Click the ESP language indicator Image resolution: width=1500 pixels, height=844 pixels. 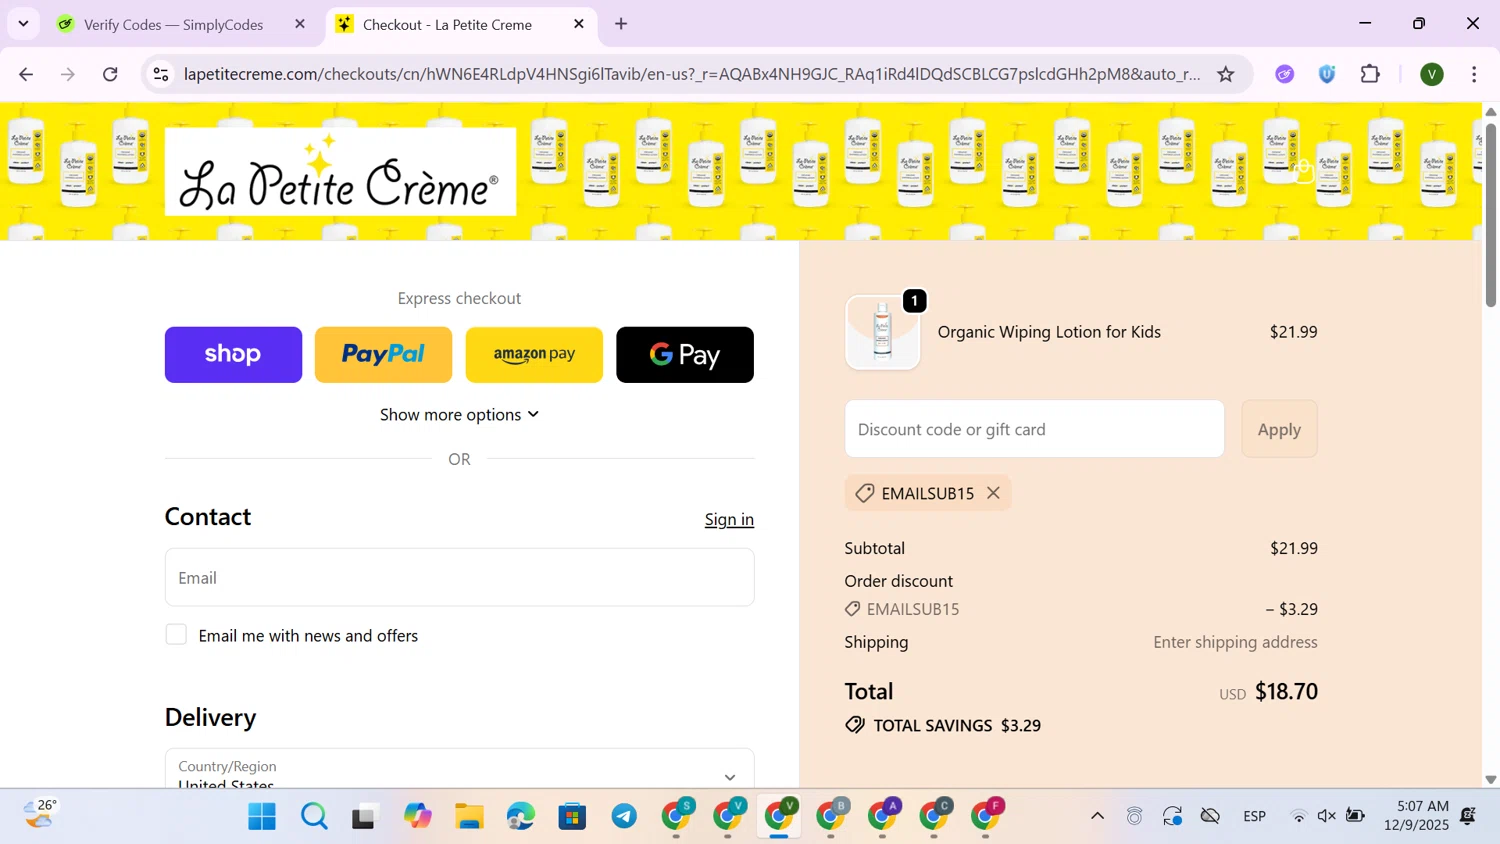point(1255,817)
